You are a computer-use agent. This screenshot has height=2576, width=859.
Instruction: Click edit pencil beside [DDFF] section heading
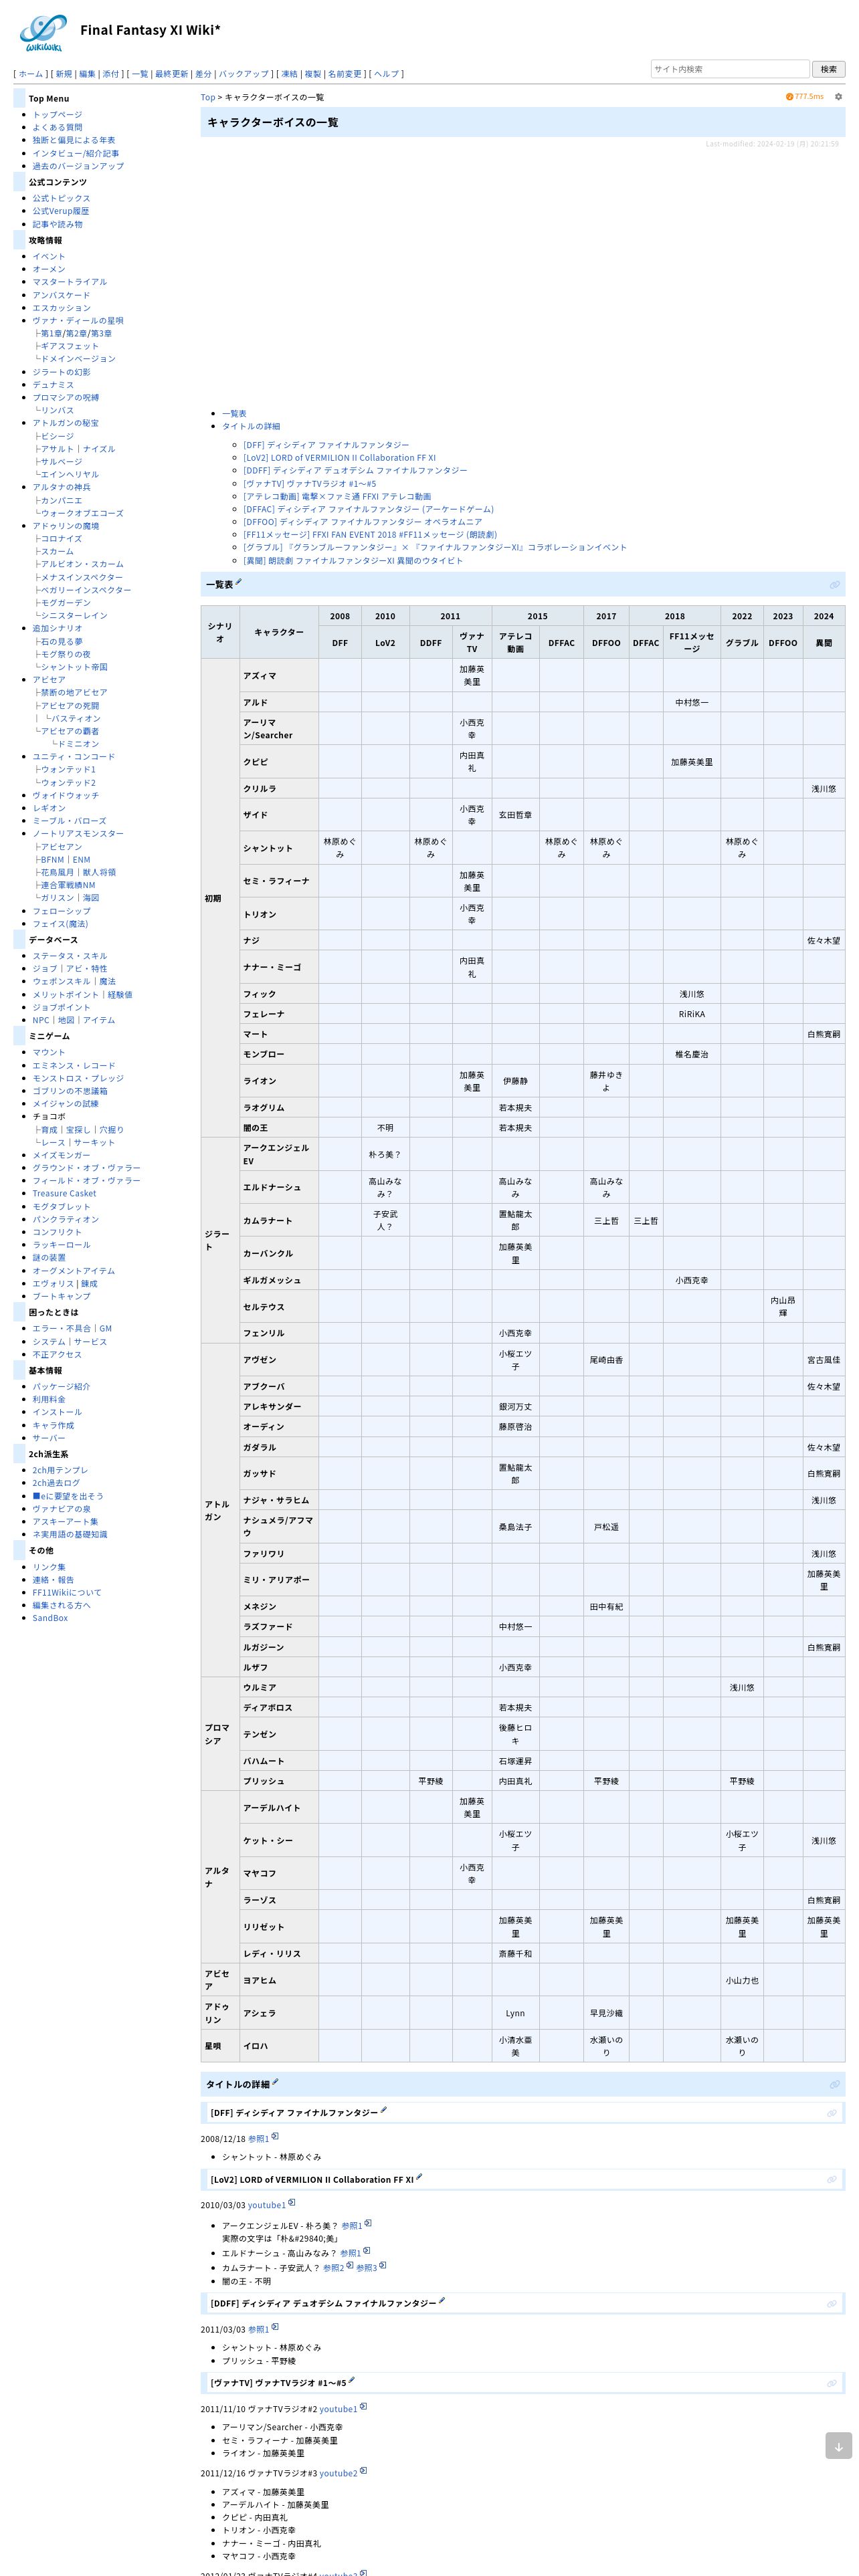442,2300
